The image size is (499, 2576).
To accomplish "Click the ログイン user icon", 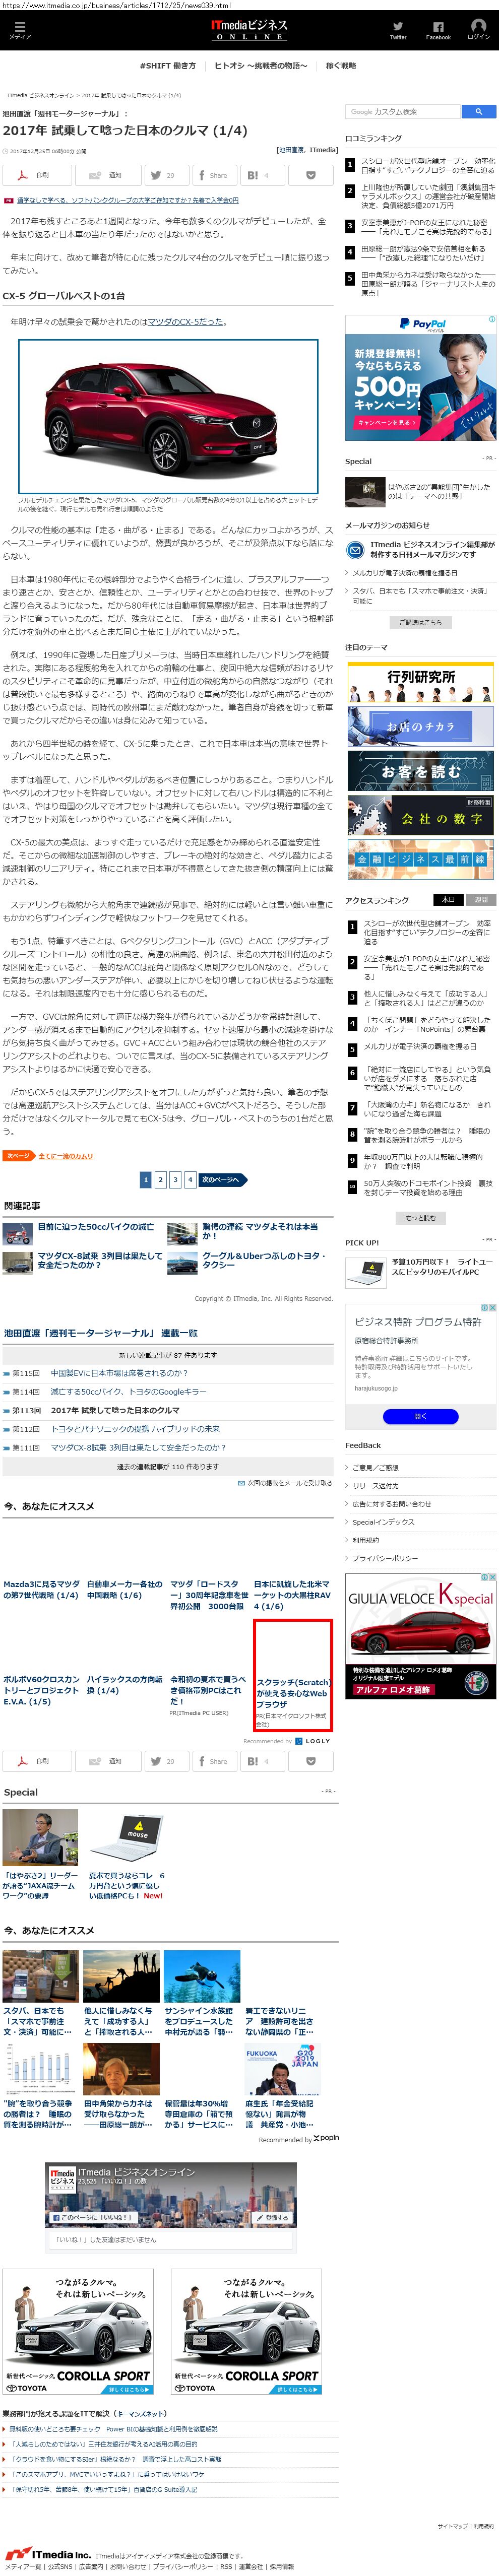I will pyautogui.click(x=478, y=29).
